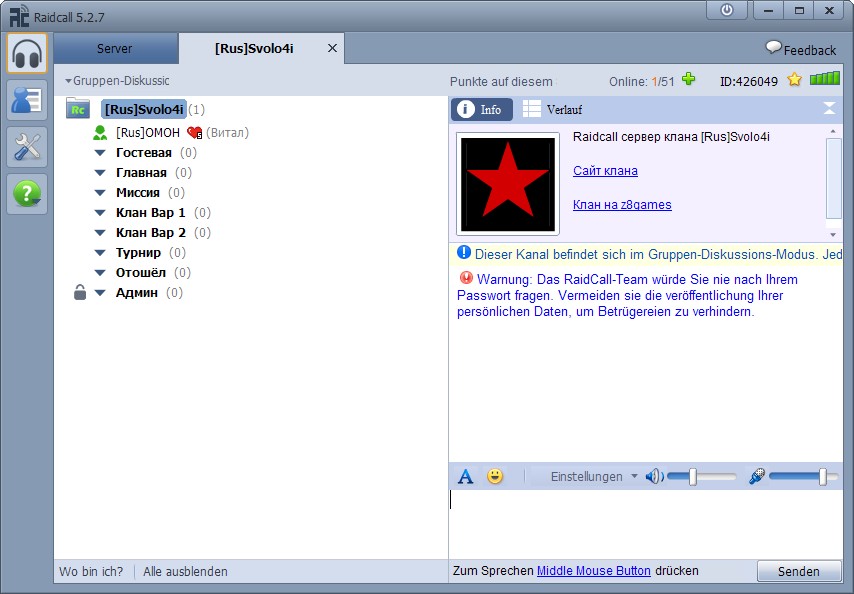Click the green signal strength bars icon
This screenshot has width=854, height=594.
coord(825,79)
